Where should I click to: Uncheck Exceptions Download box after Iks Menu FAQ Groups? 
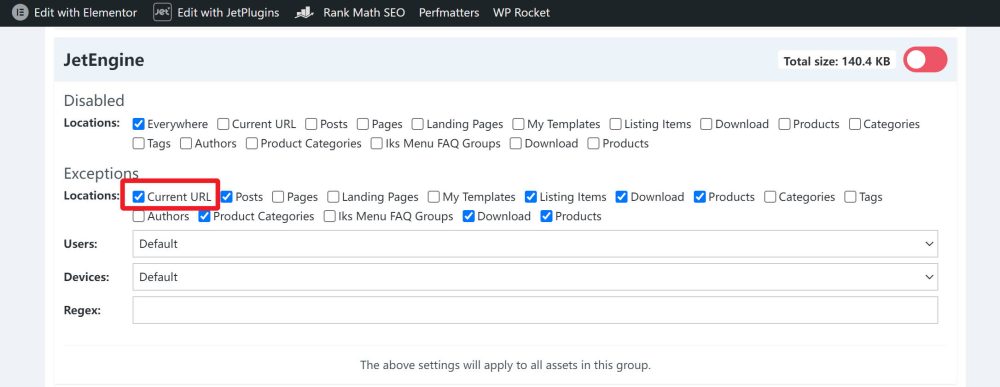tap(468, 217)
